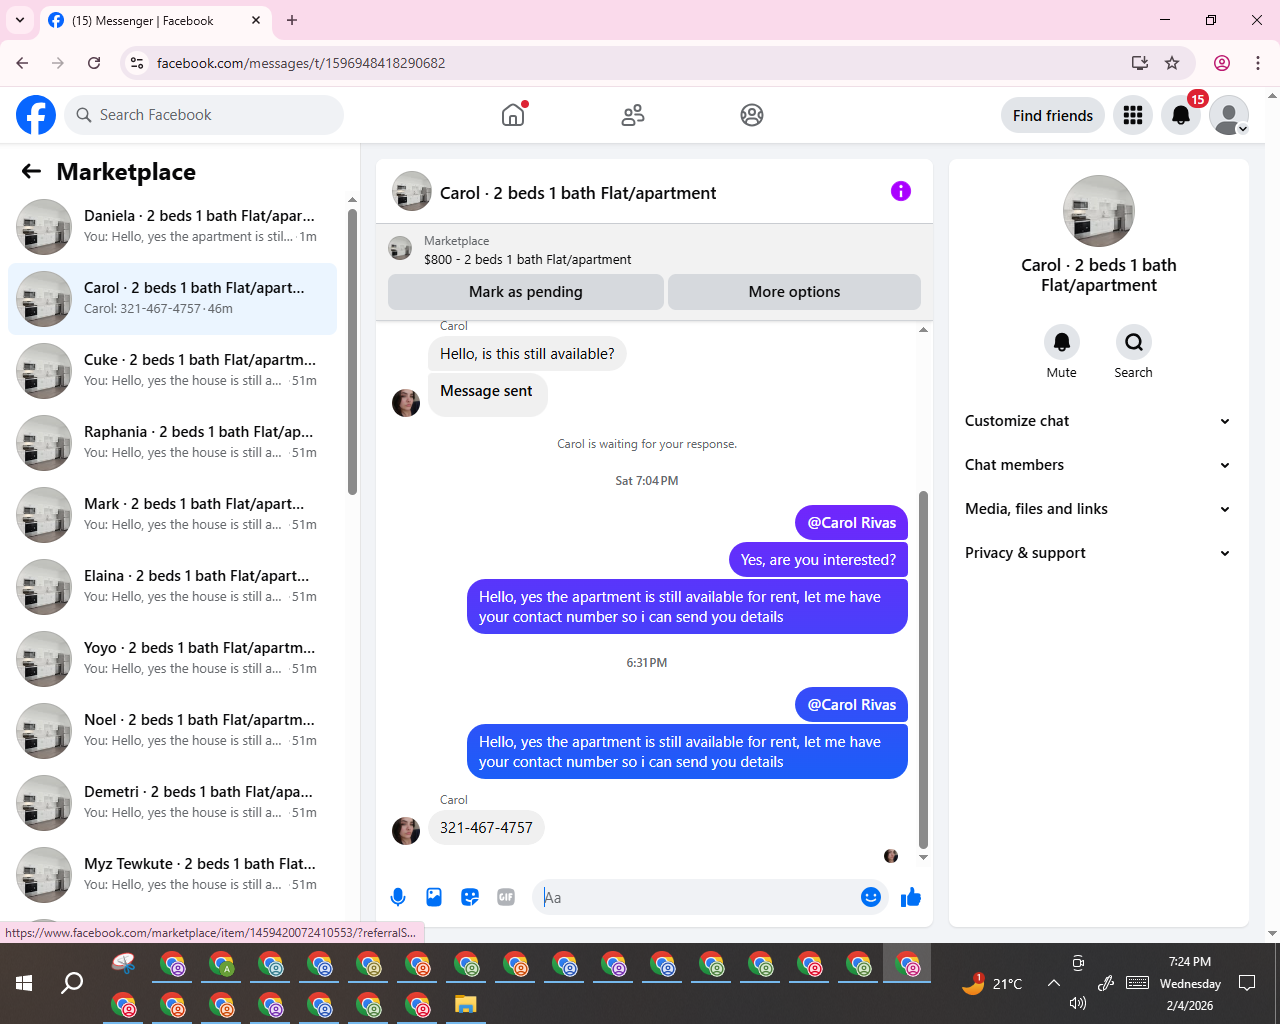
Task: Click Carol's Hello, is this still available message
Action: (x=527, y=354)
